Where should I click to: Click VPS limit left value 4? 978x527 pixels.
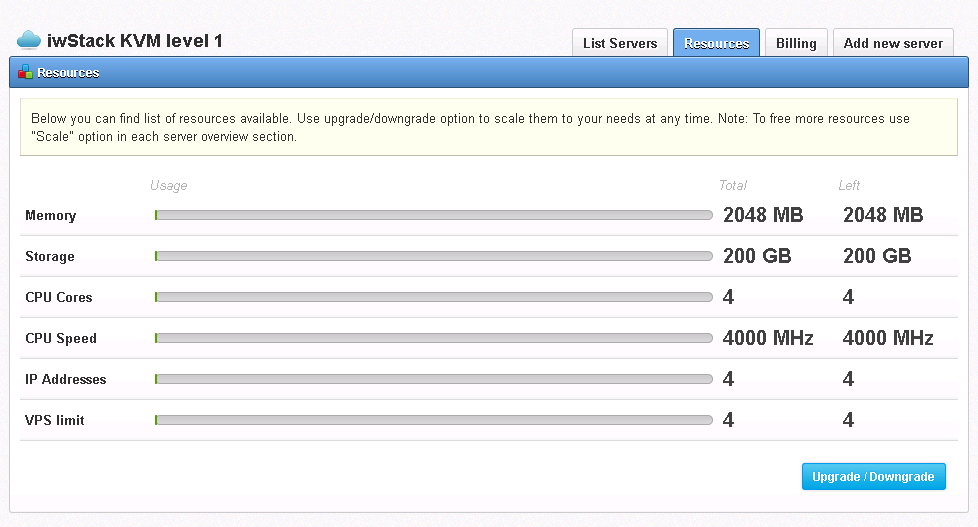coord(848,420)
